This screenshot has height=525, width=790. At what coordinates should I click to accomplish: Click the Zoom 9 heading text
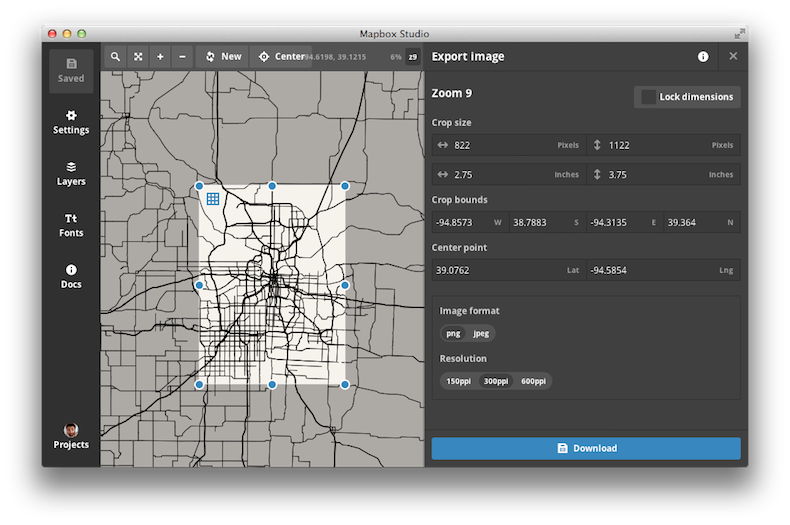tap(452, 93)
